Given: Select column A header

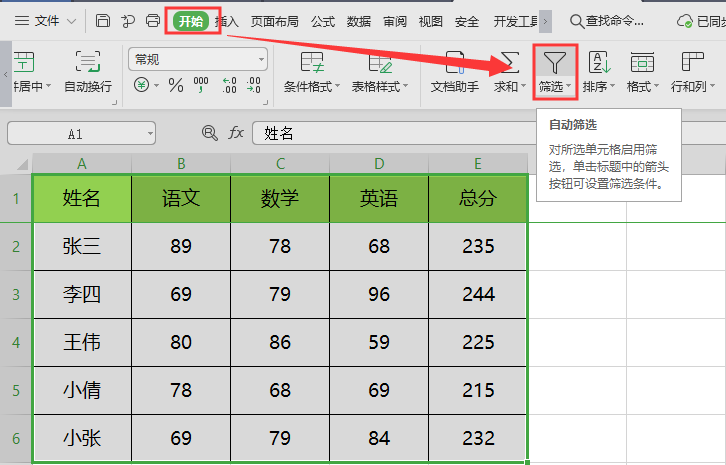Looking at the screenshot, I should point(82,164).
